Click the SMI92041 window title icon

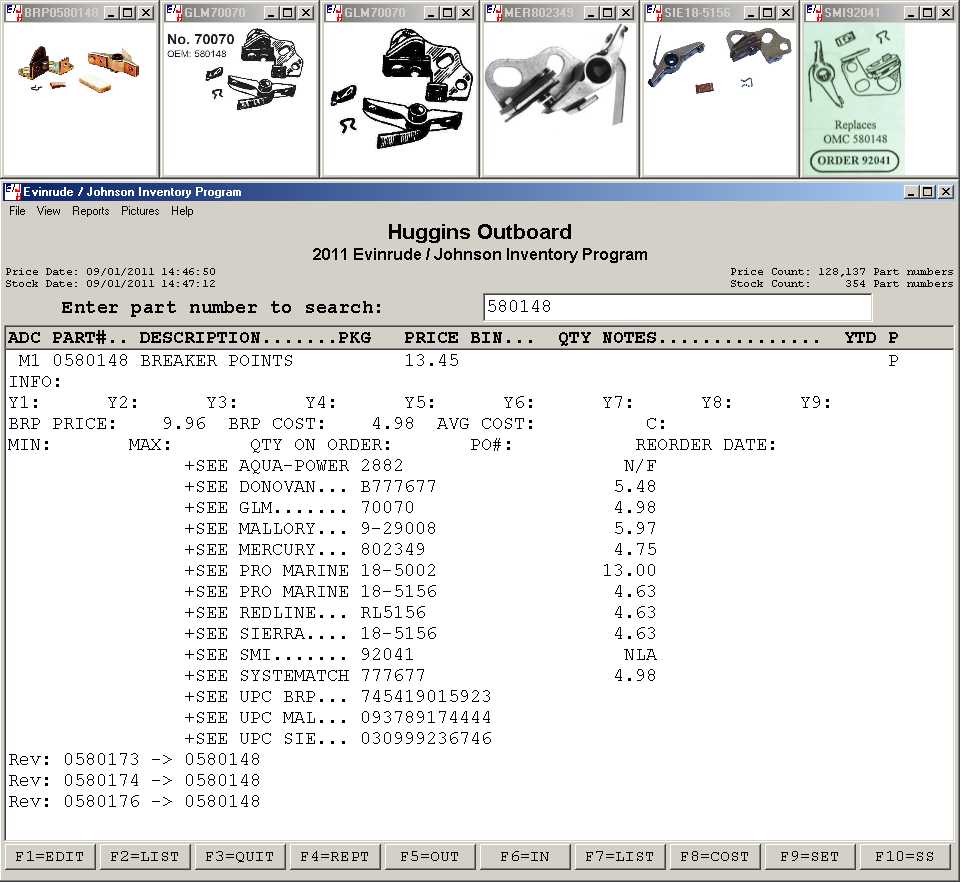pos(814,12)
